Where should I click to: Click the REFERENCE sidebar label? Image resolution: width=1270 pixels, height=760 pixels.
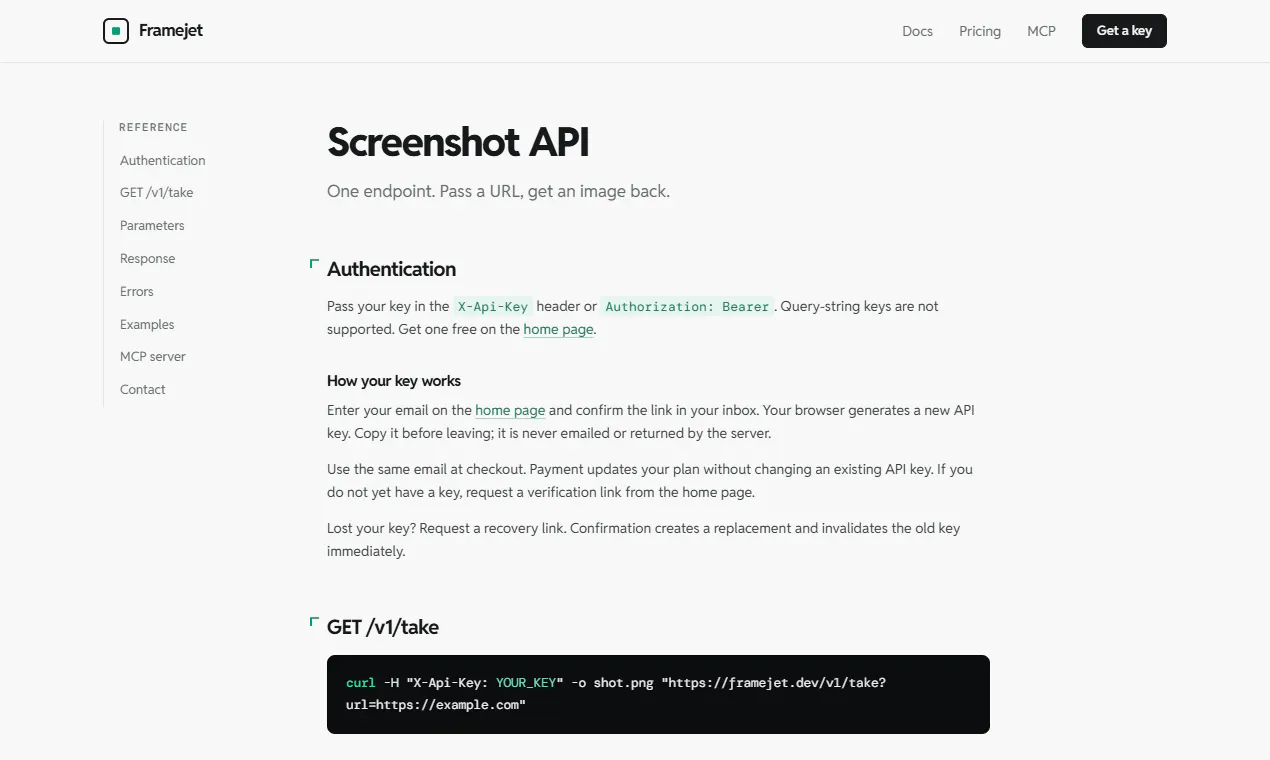(153, 127)
